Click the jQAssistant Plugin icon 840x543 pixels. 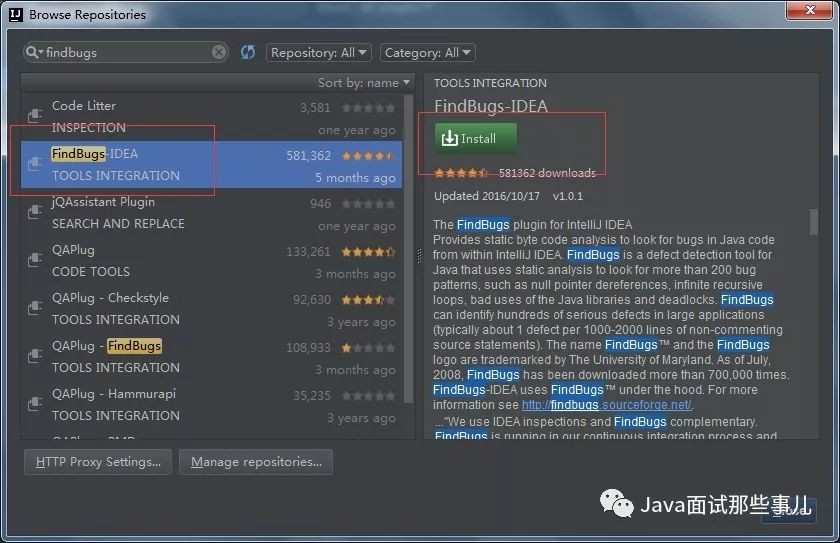click(x=35, y=212)
